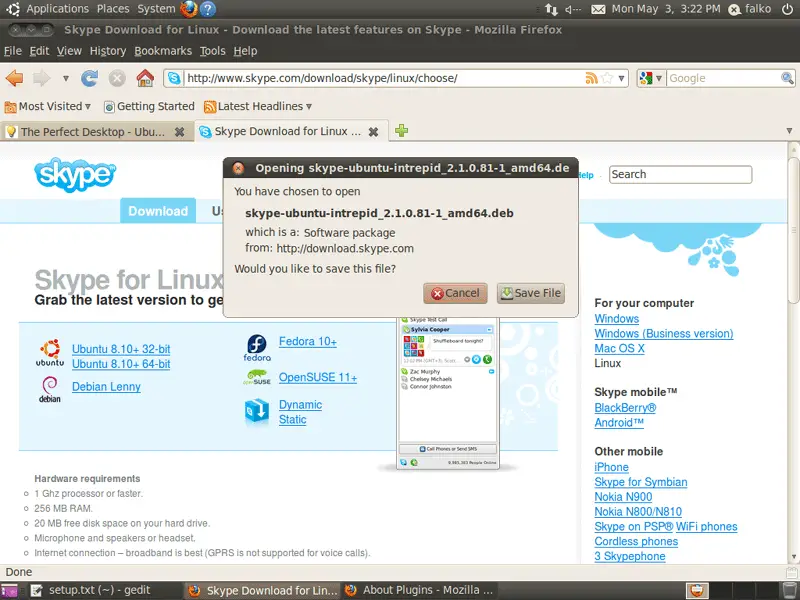Launch Firefox from the top panel icon
The width and height of the screenshot is (800, 600).
[189, 9]
